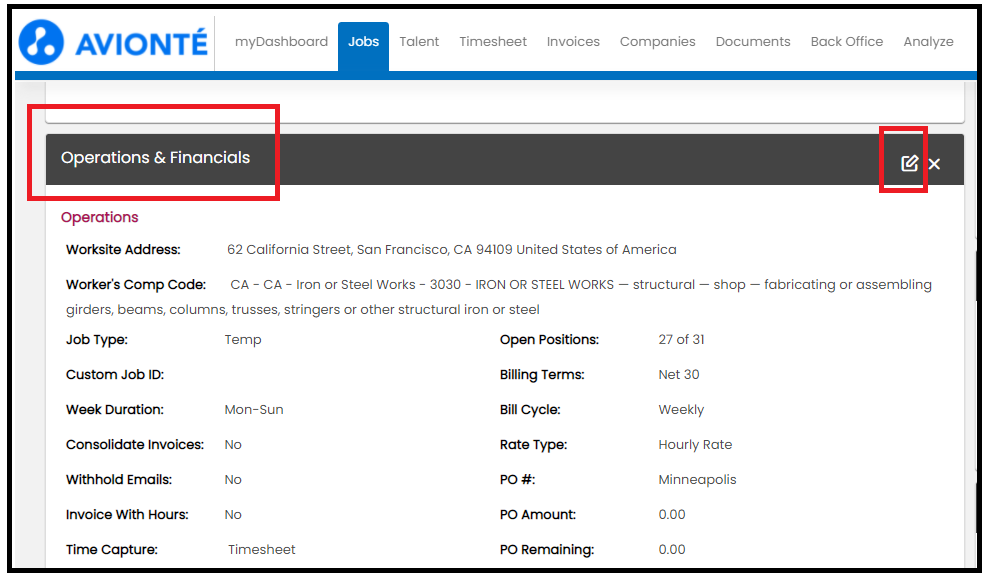Screen dimensions: 993x579
Task: Click the Rate Type label
Action: pyautogui.click(x=533, y=445)
